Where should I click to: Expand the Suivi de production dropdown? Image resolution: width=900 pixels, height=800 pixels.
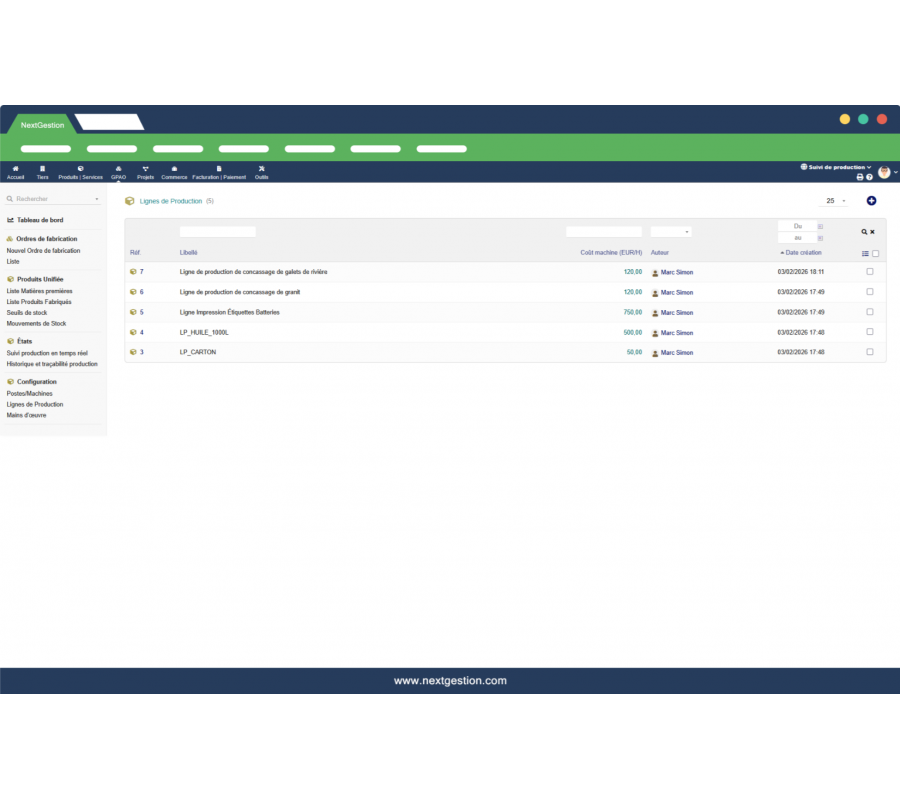pyautogui.click(x=836, y=167)
